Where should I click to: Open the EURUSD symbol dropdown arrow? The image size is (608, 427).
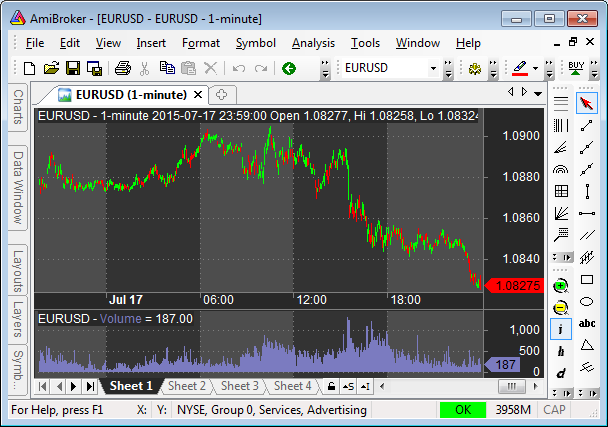pyautogui.click(x=433, y=69)
